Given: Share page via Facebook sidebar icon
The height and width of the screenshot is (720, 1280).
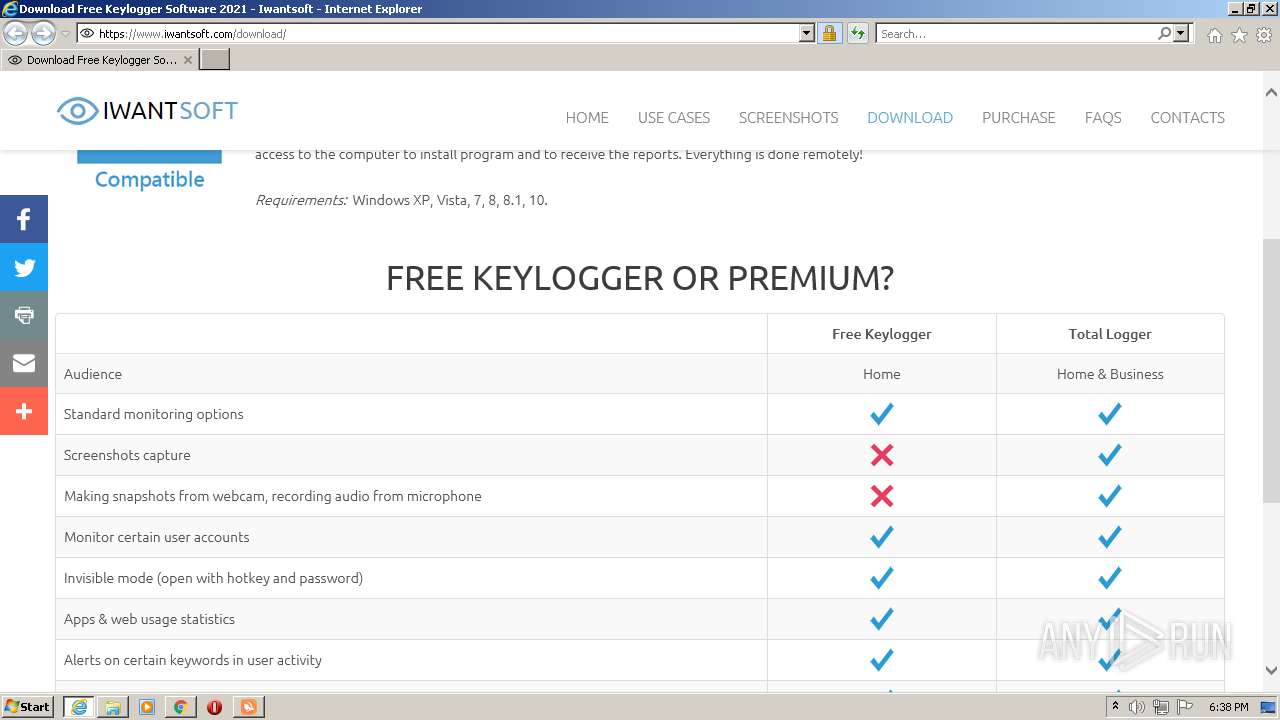Looking at the screenshot, I should pyautogui.click(x=24, y=219).
